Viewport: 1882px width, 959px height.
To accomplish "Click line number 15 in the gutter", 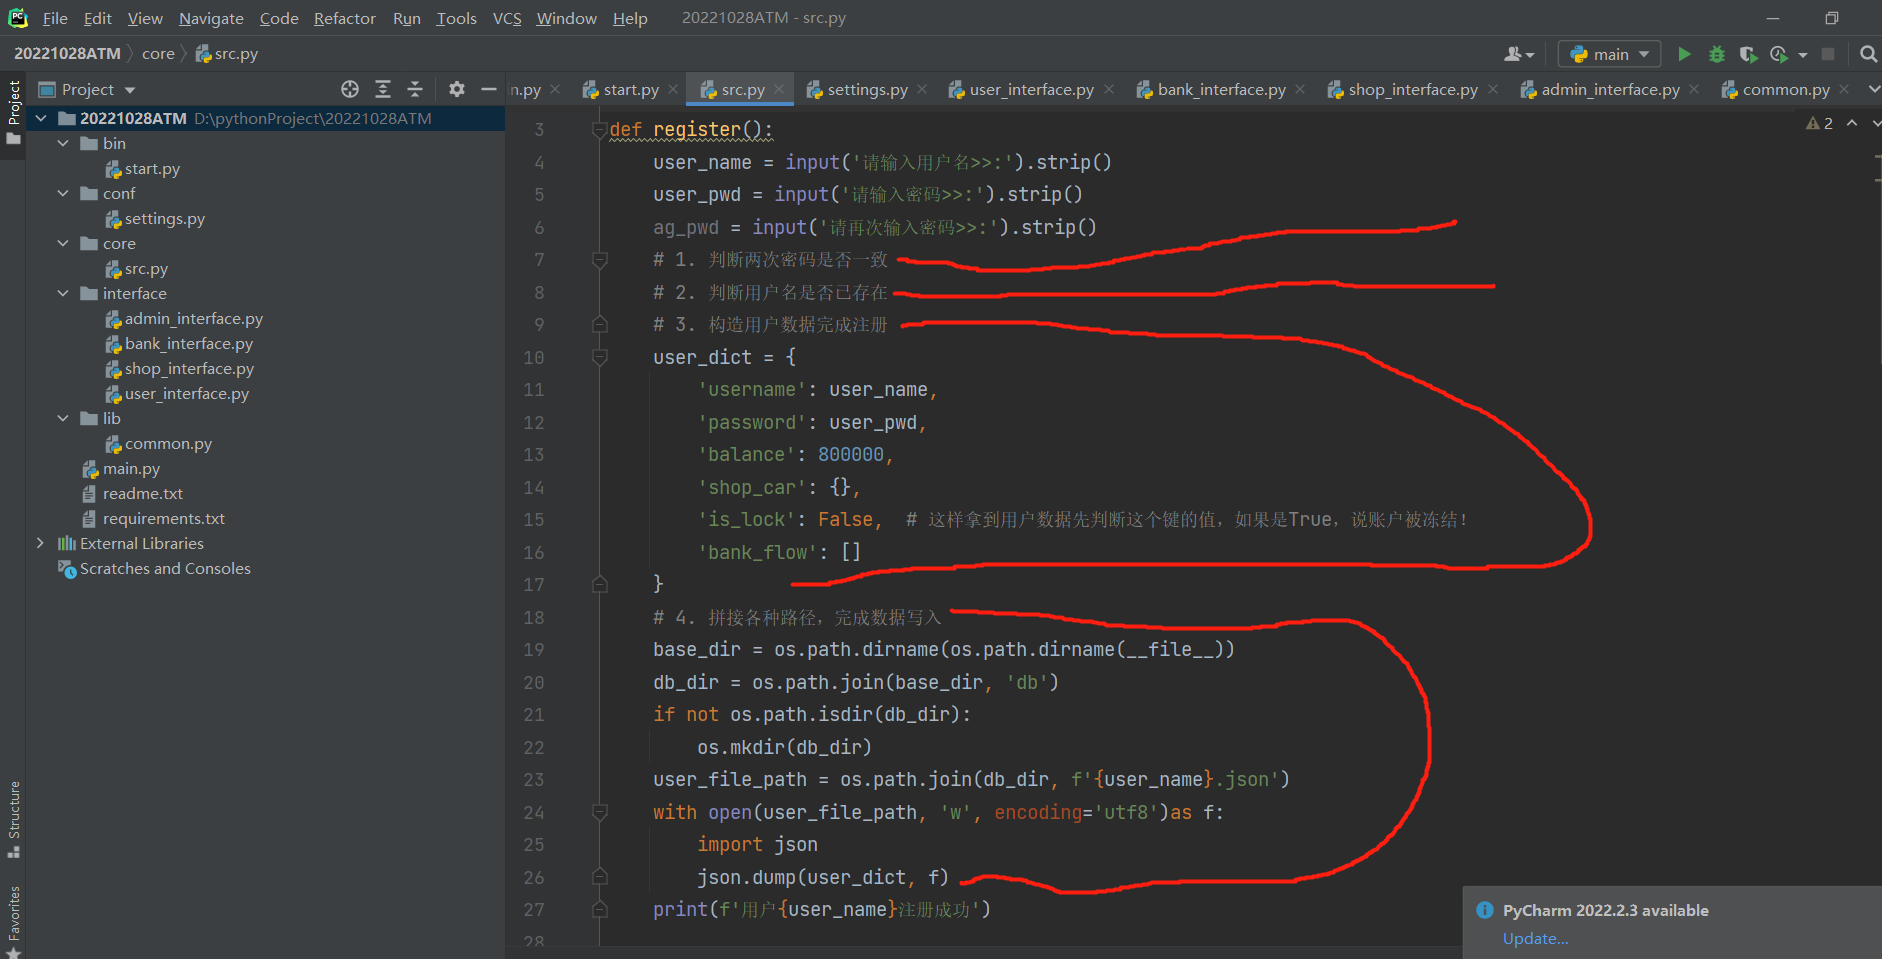I will 534,520.
